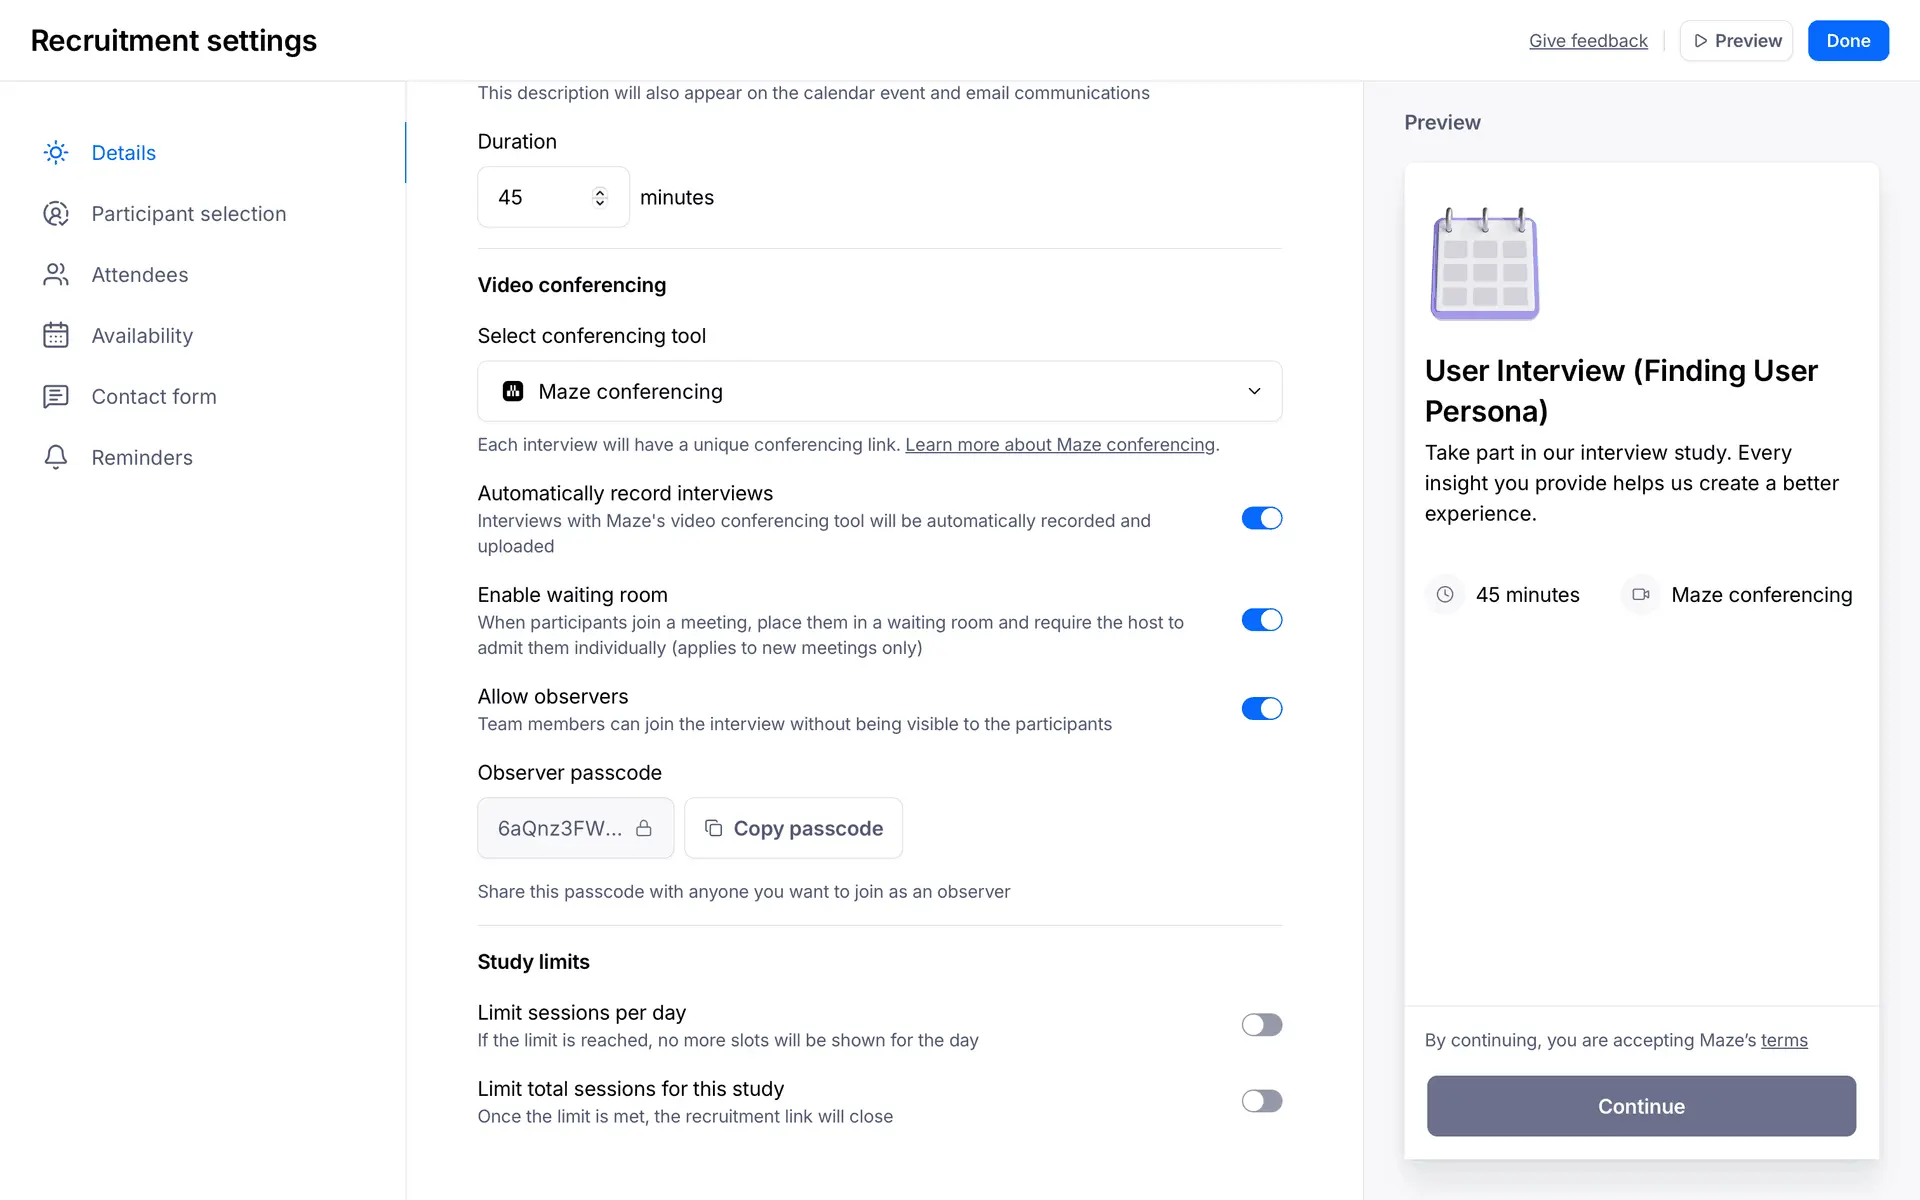Disable automatically record interviews toggle
The image size is (1920, 1200).
(x=1261, y=518)
